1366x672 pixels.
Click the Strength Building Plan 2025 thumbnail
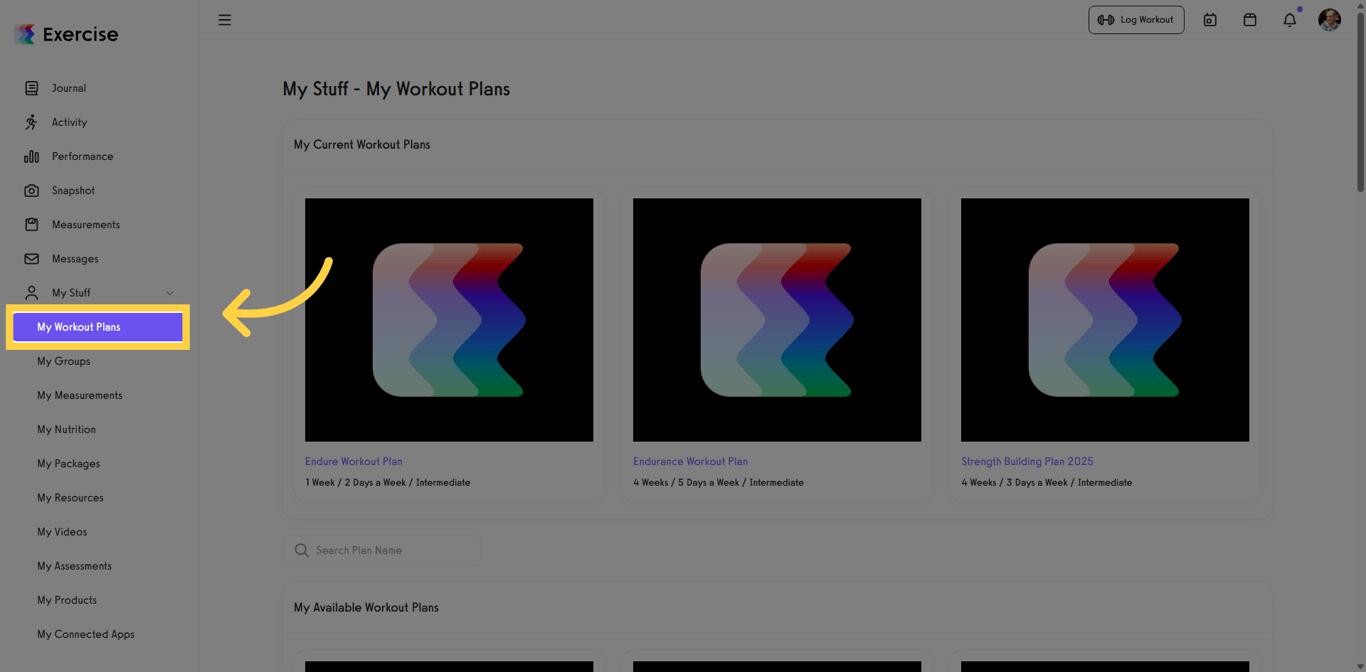point(1105,320)
